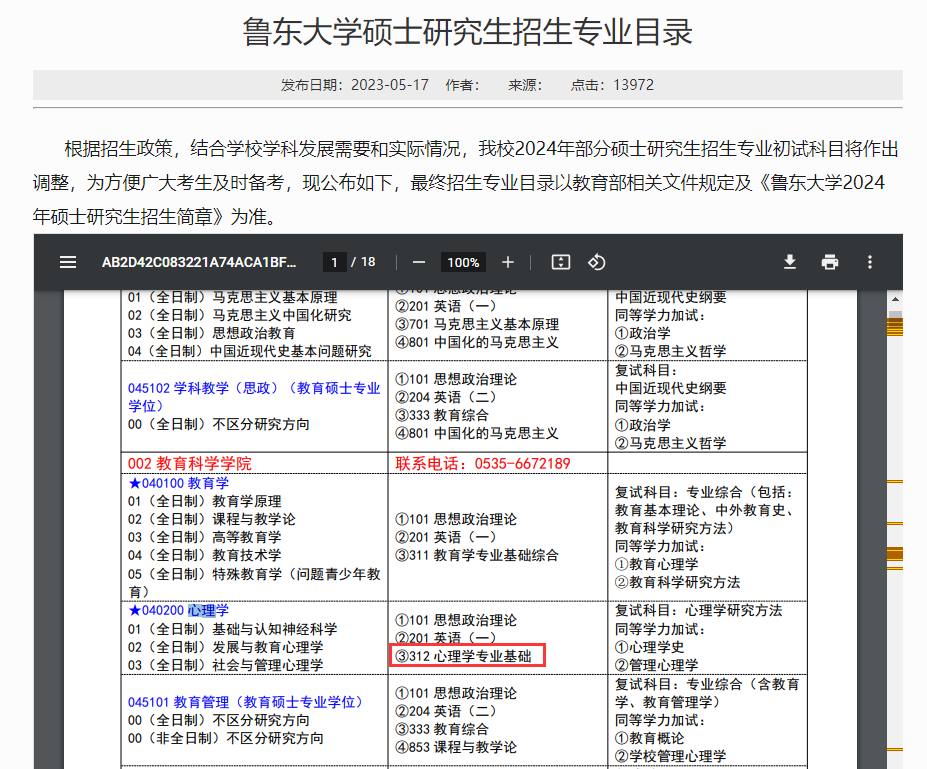Click 04（全日制）教育技术学 direction
The width and height of the screenshot is (927, 769).
(205, 556)
